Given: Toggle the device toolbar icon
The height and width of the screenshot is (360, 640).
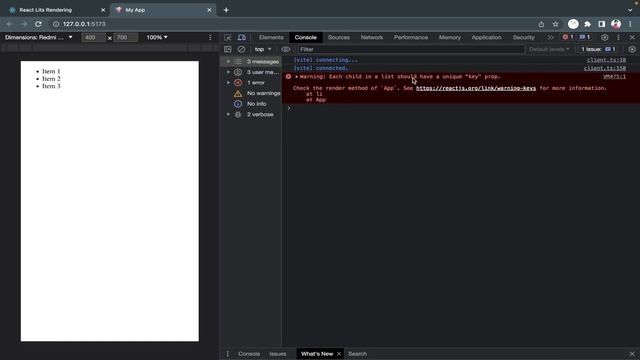Looking at the screenshot, I should tap(242, 38).
